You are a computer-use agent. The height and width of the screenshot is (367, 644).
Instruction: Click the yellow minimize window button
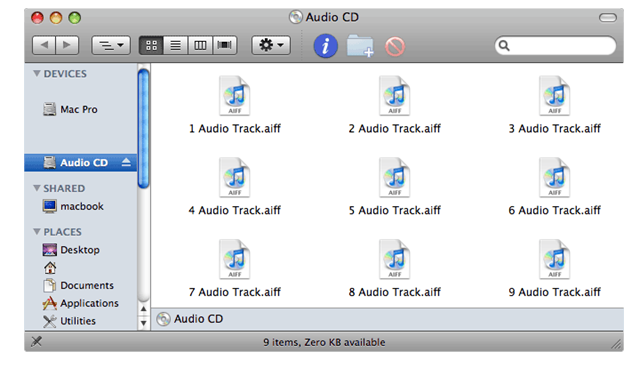pos(56,18)
